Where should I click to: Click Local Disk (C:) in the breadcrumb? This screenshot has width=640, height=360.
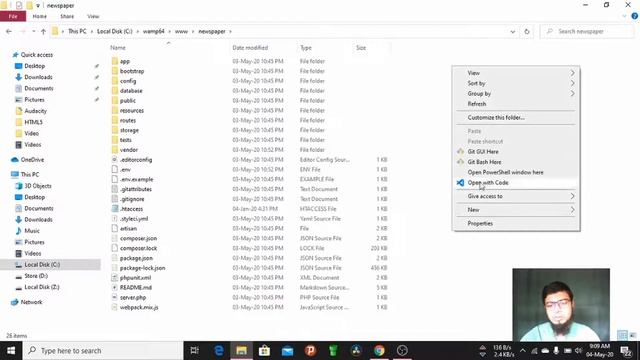[115, 31]
